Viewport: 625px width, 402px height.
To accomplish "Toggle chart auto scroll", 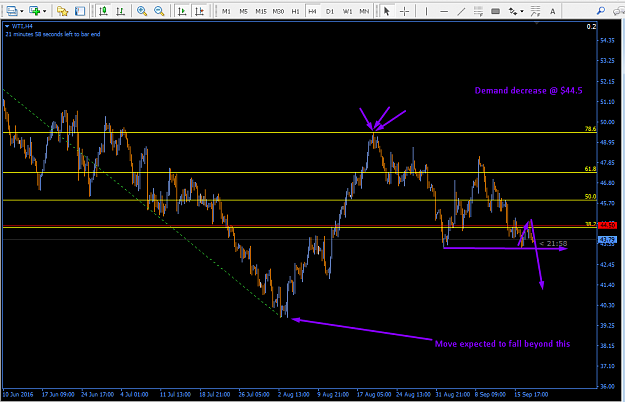I will tap(182, 11).
